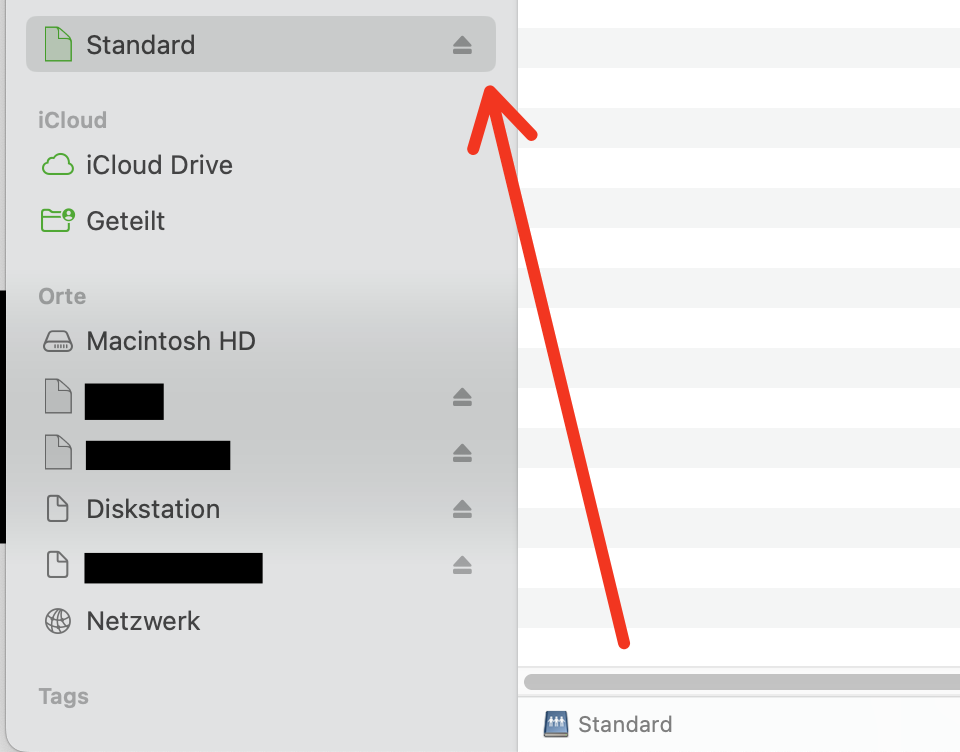Image resolution: width=960 pixels, height=752 pixels.
Task: Eject the redacted volume directly above Diskstation
Action: coord(462,453)
